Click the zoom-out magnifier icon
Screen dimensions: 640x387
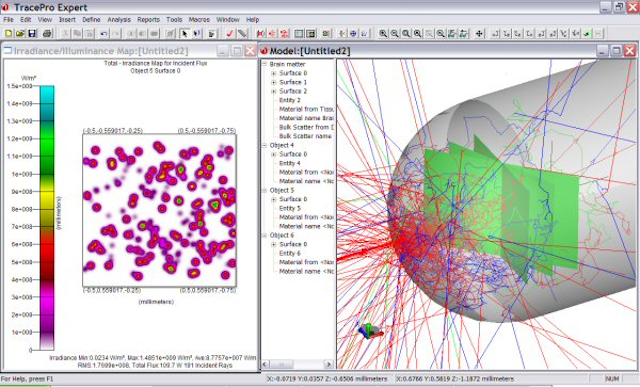(x=394, y=33)
